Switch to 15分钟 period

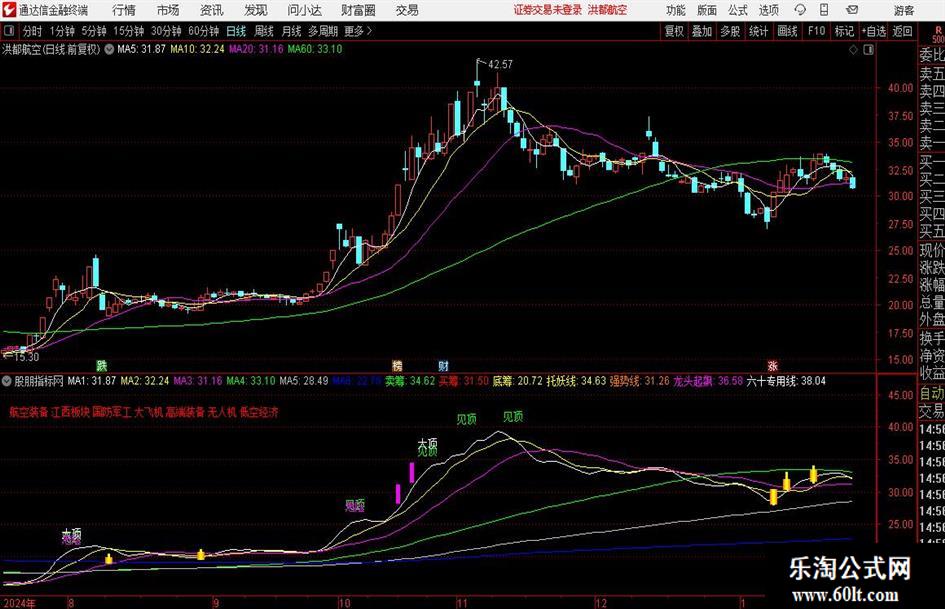[128, 31]
